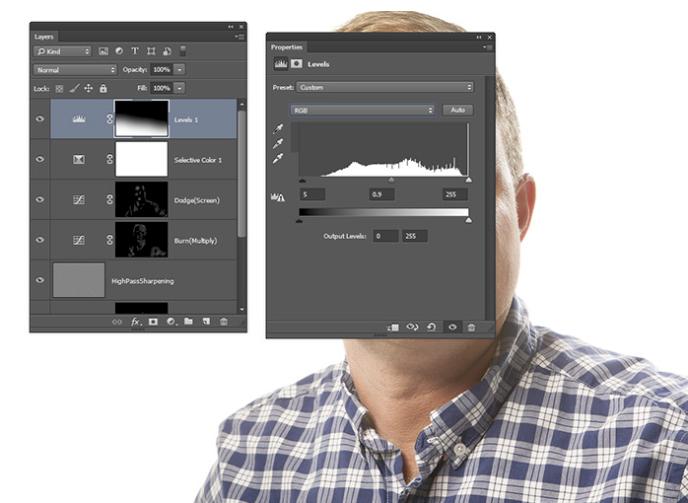Clip adjustment to layer below icon
This screenshot has width=688, height=503.
pos(393,327)
